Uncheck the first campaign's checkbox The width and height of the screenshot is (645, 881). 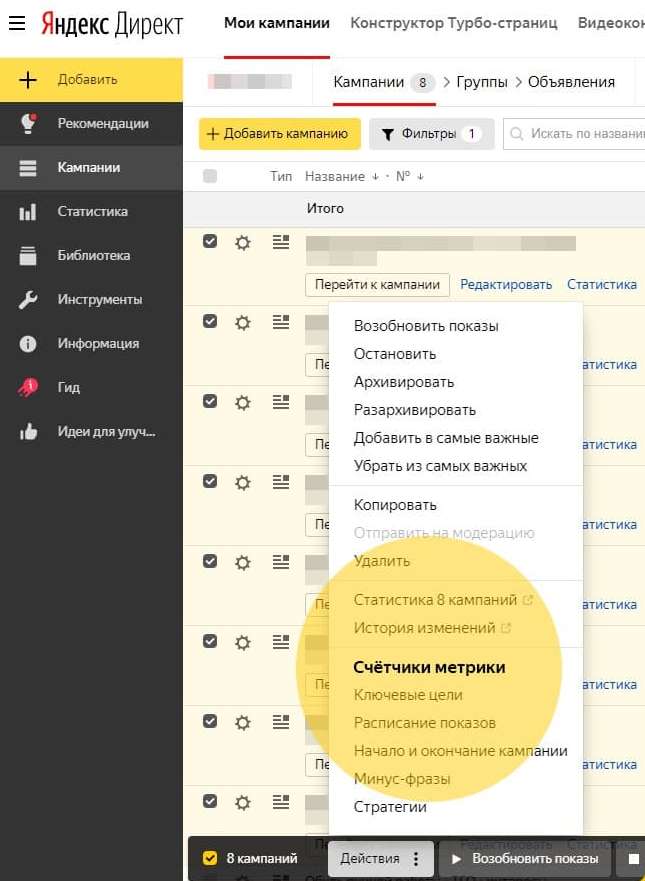(x=210, y=241)
